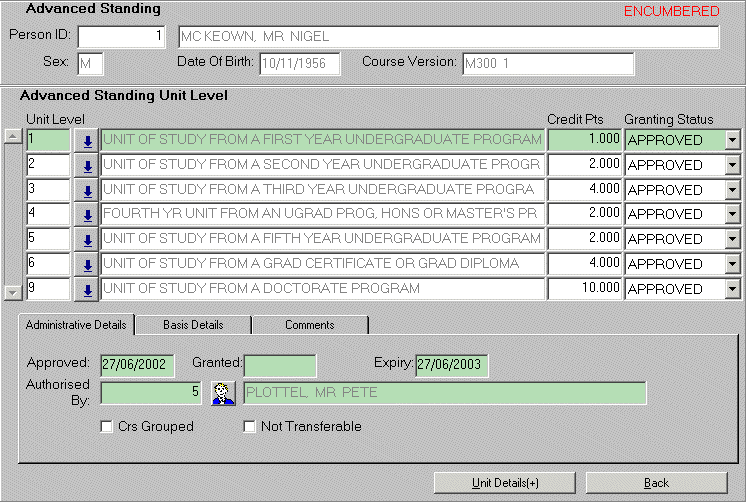Screen dimensions: 746x503
Task: Enable the Crs Grouped checkbox
Action: click(x=107, y=427)
